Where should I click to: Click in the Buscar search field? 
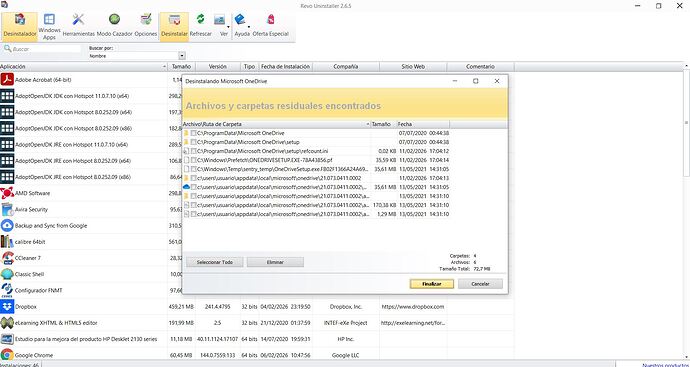coord(46,49)
